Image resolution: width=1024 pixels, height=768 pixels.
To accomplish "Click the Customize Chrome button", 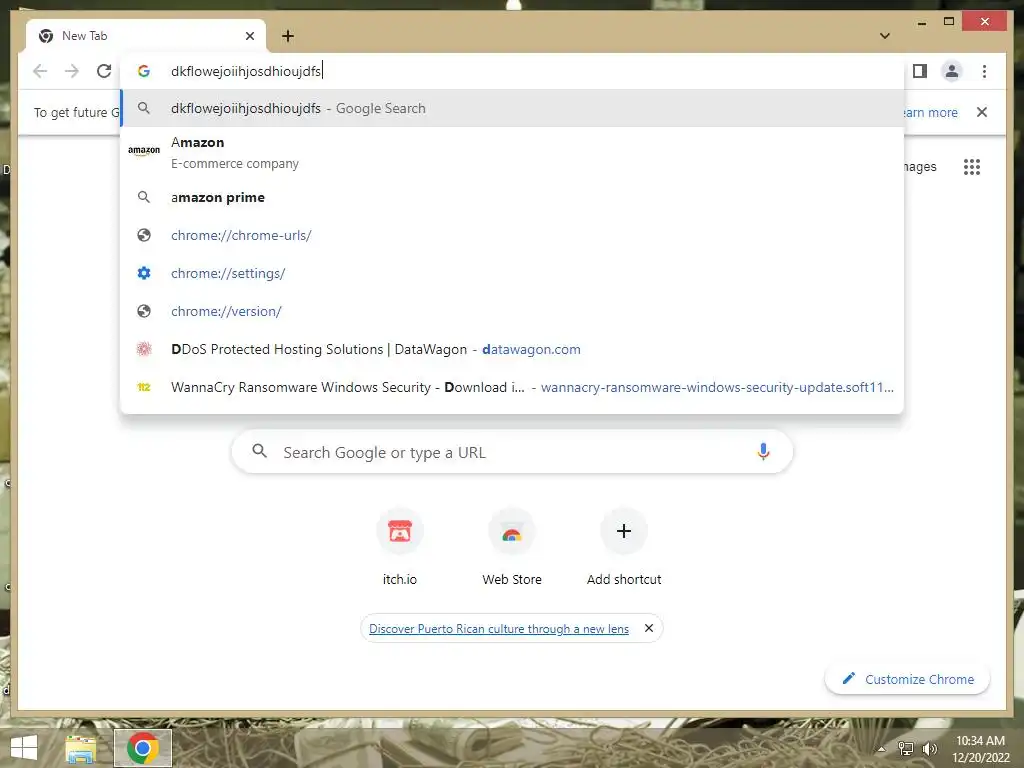I will click(x=908, y=679).
